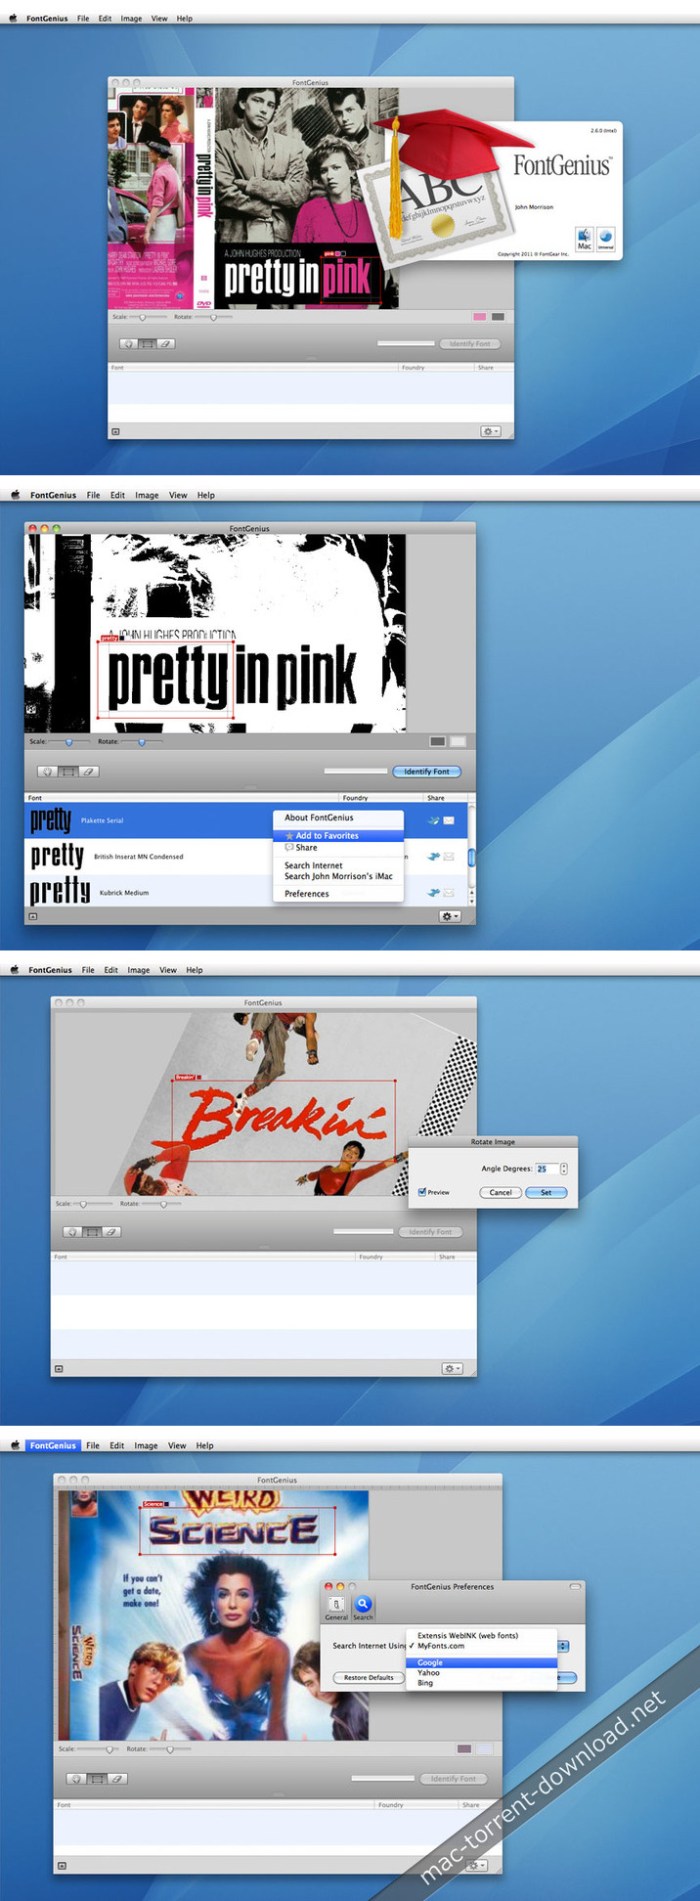This screenshot has height=1901, width=700.
Task: Select About FontGenius in the context menu
Action: pyautogui.click(x=338, y=817)
